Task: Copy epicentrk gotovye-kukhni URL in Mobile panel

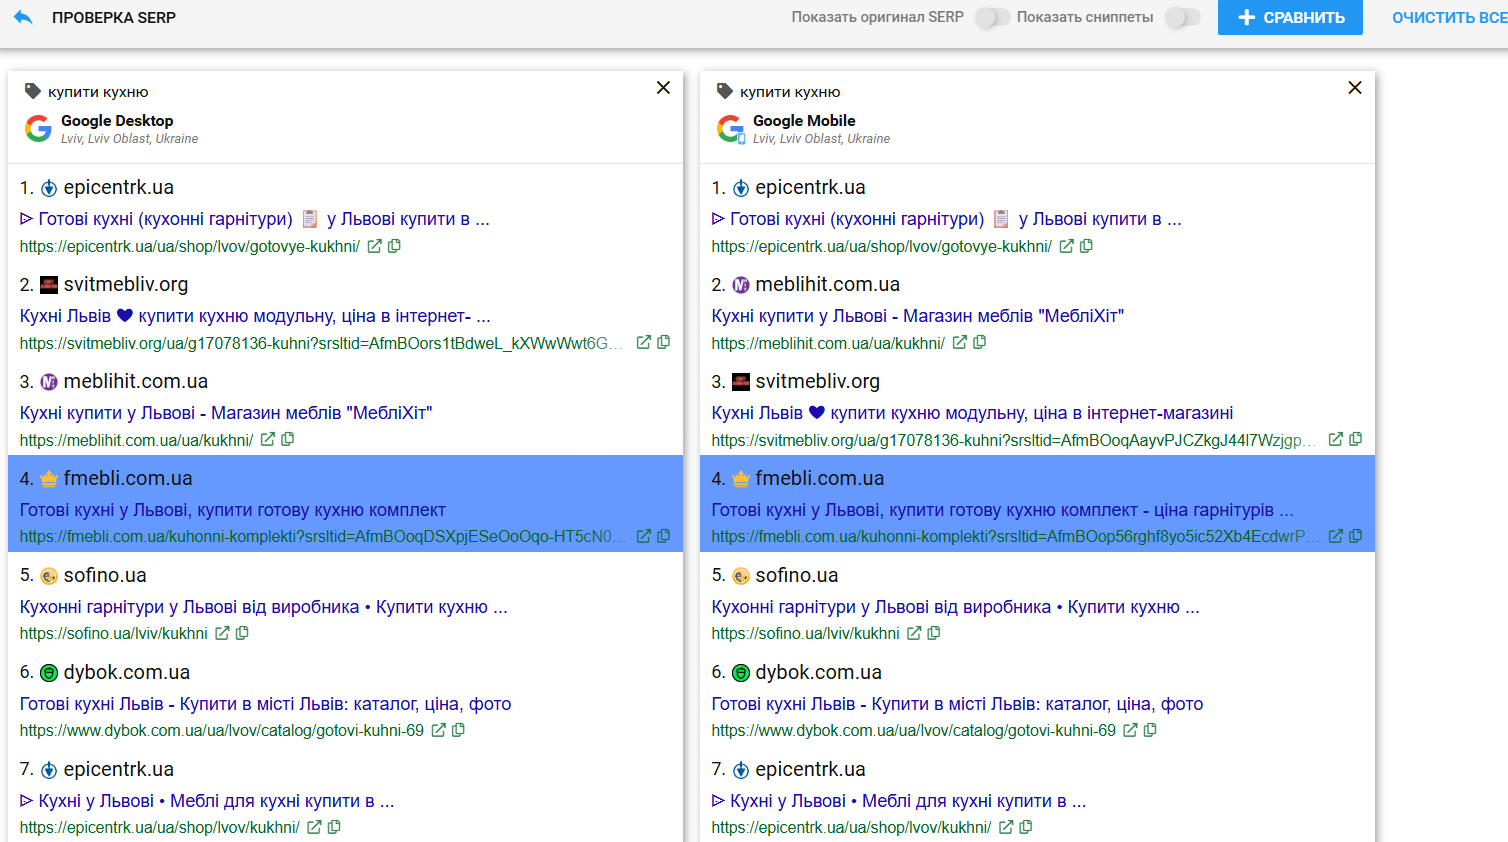Action: [1086, 246]
